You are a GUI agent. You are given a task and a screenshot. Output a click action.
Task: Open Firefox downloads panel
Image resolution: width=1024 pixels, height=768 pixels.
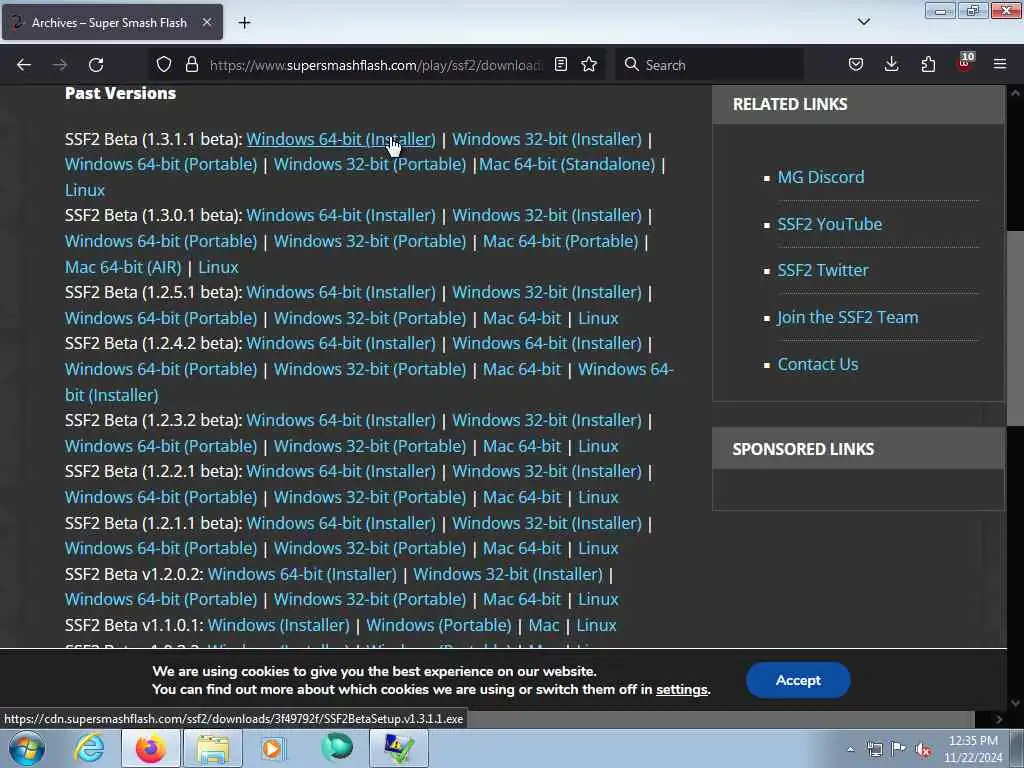pos(891,65)
